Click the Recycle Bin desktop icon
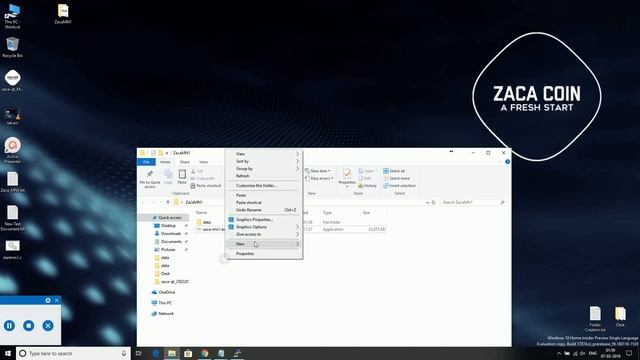This screenshot has width=640, height=360. click(x=12, y=47)
